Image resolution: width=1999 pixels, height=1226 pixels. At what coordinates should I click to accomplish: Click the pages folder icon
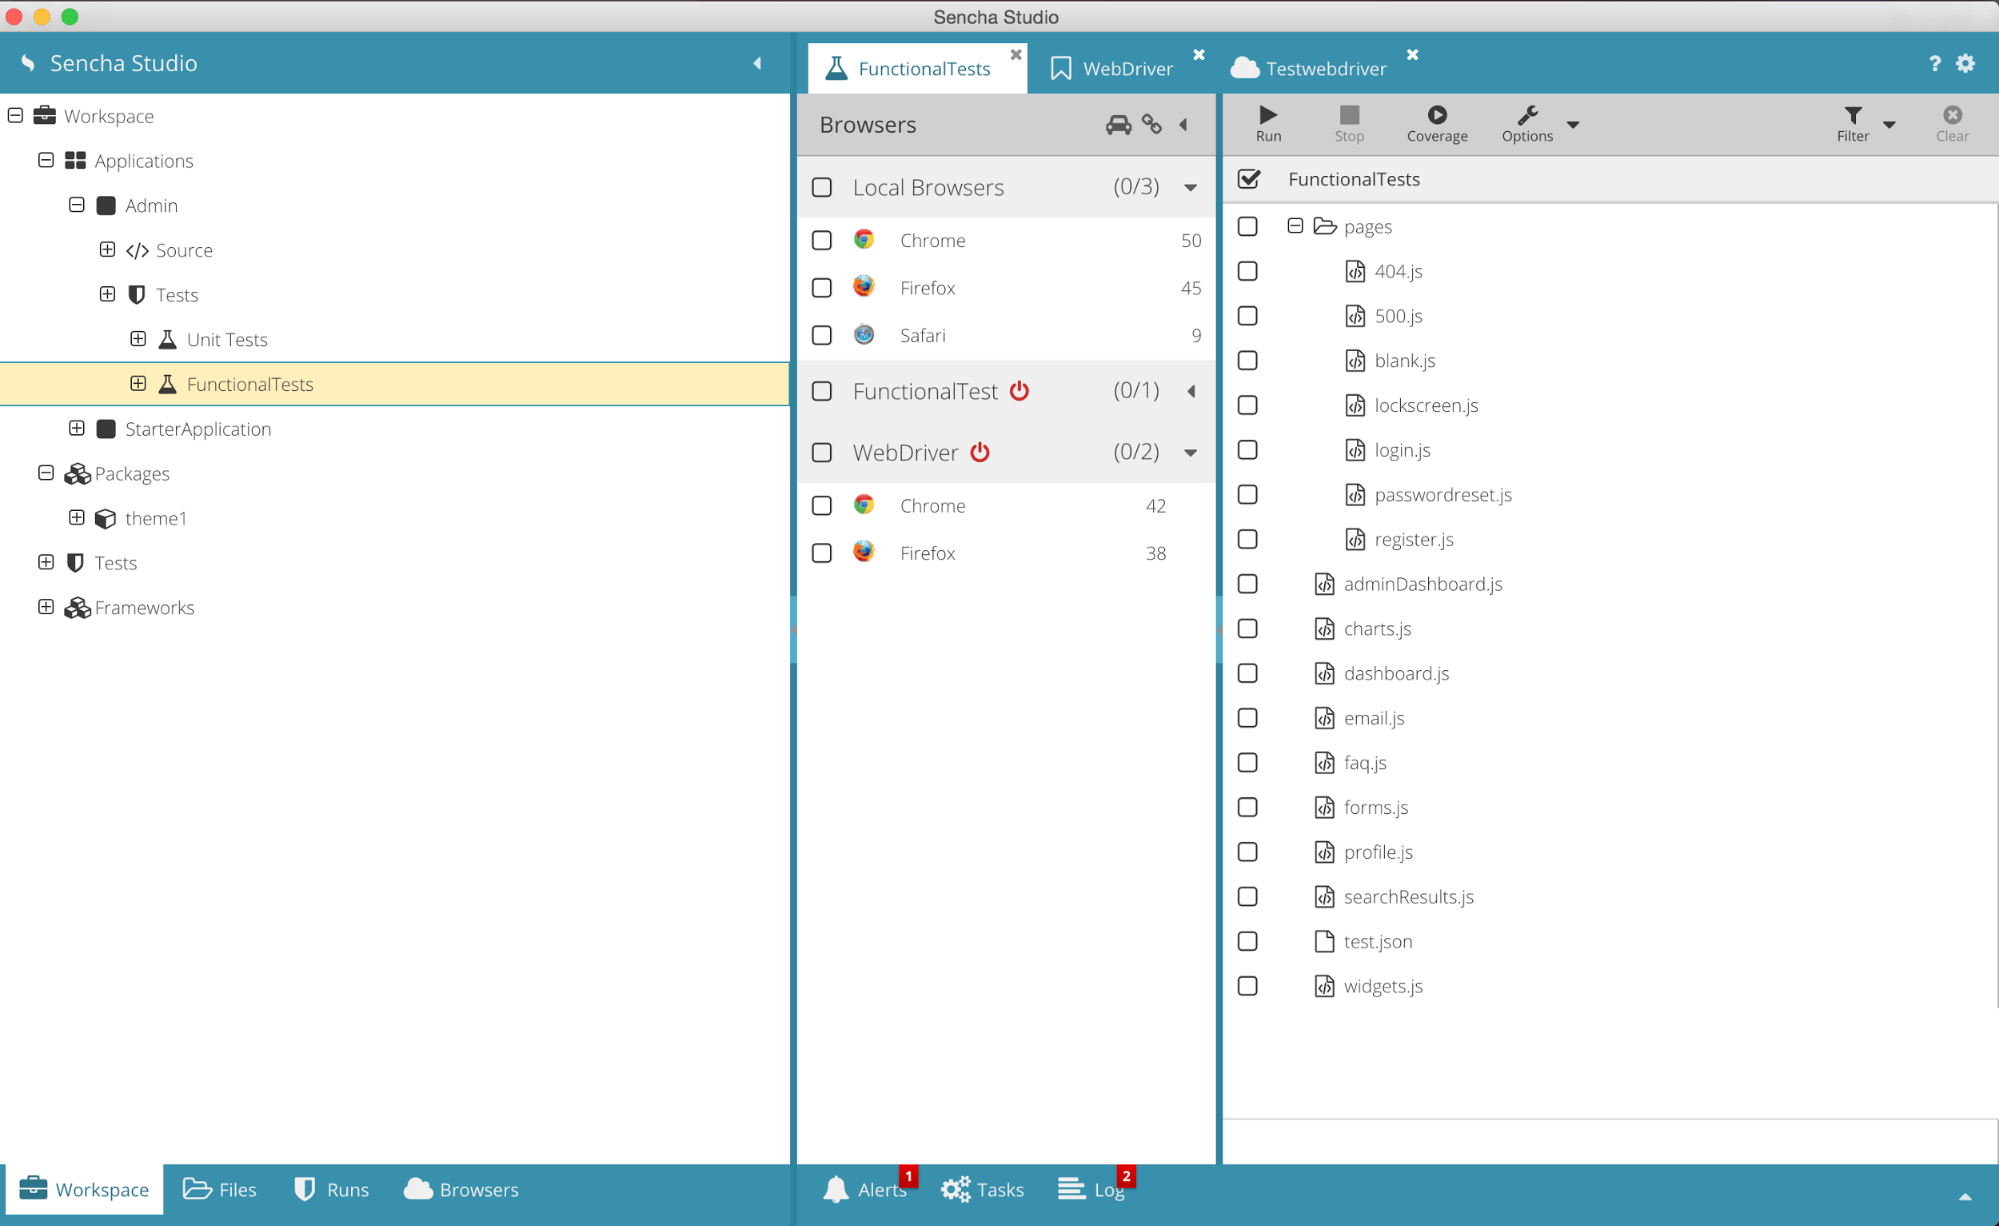(1325, 226)
